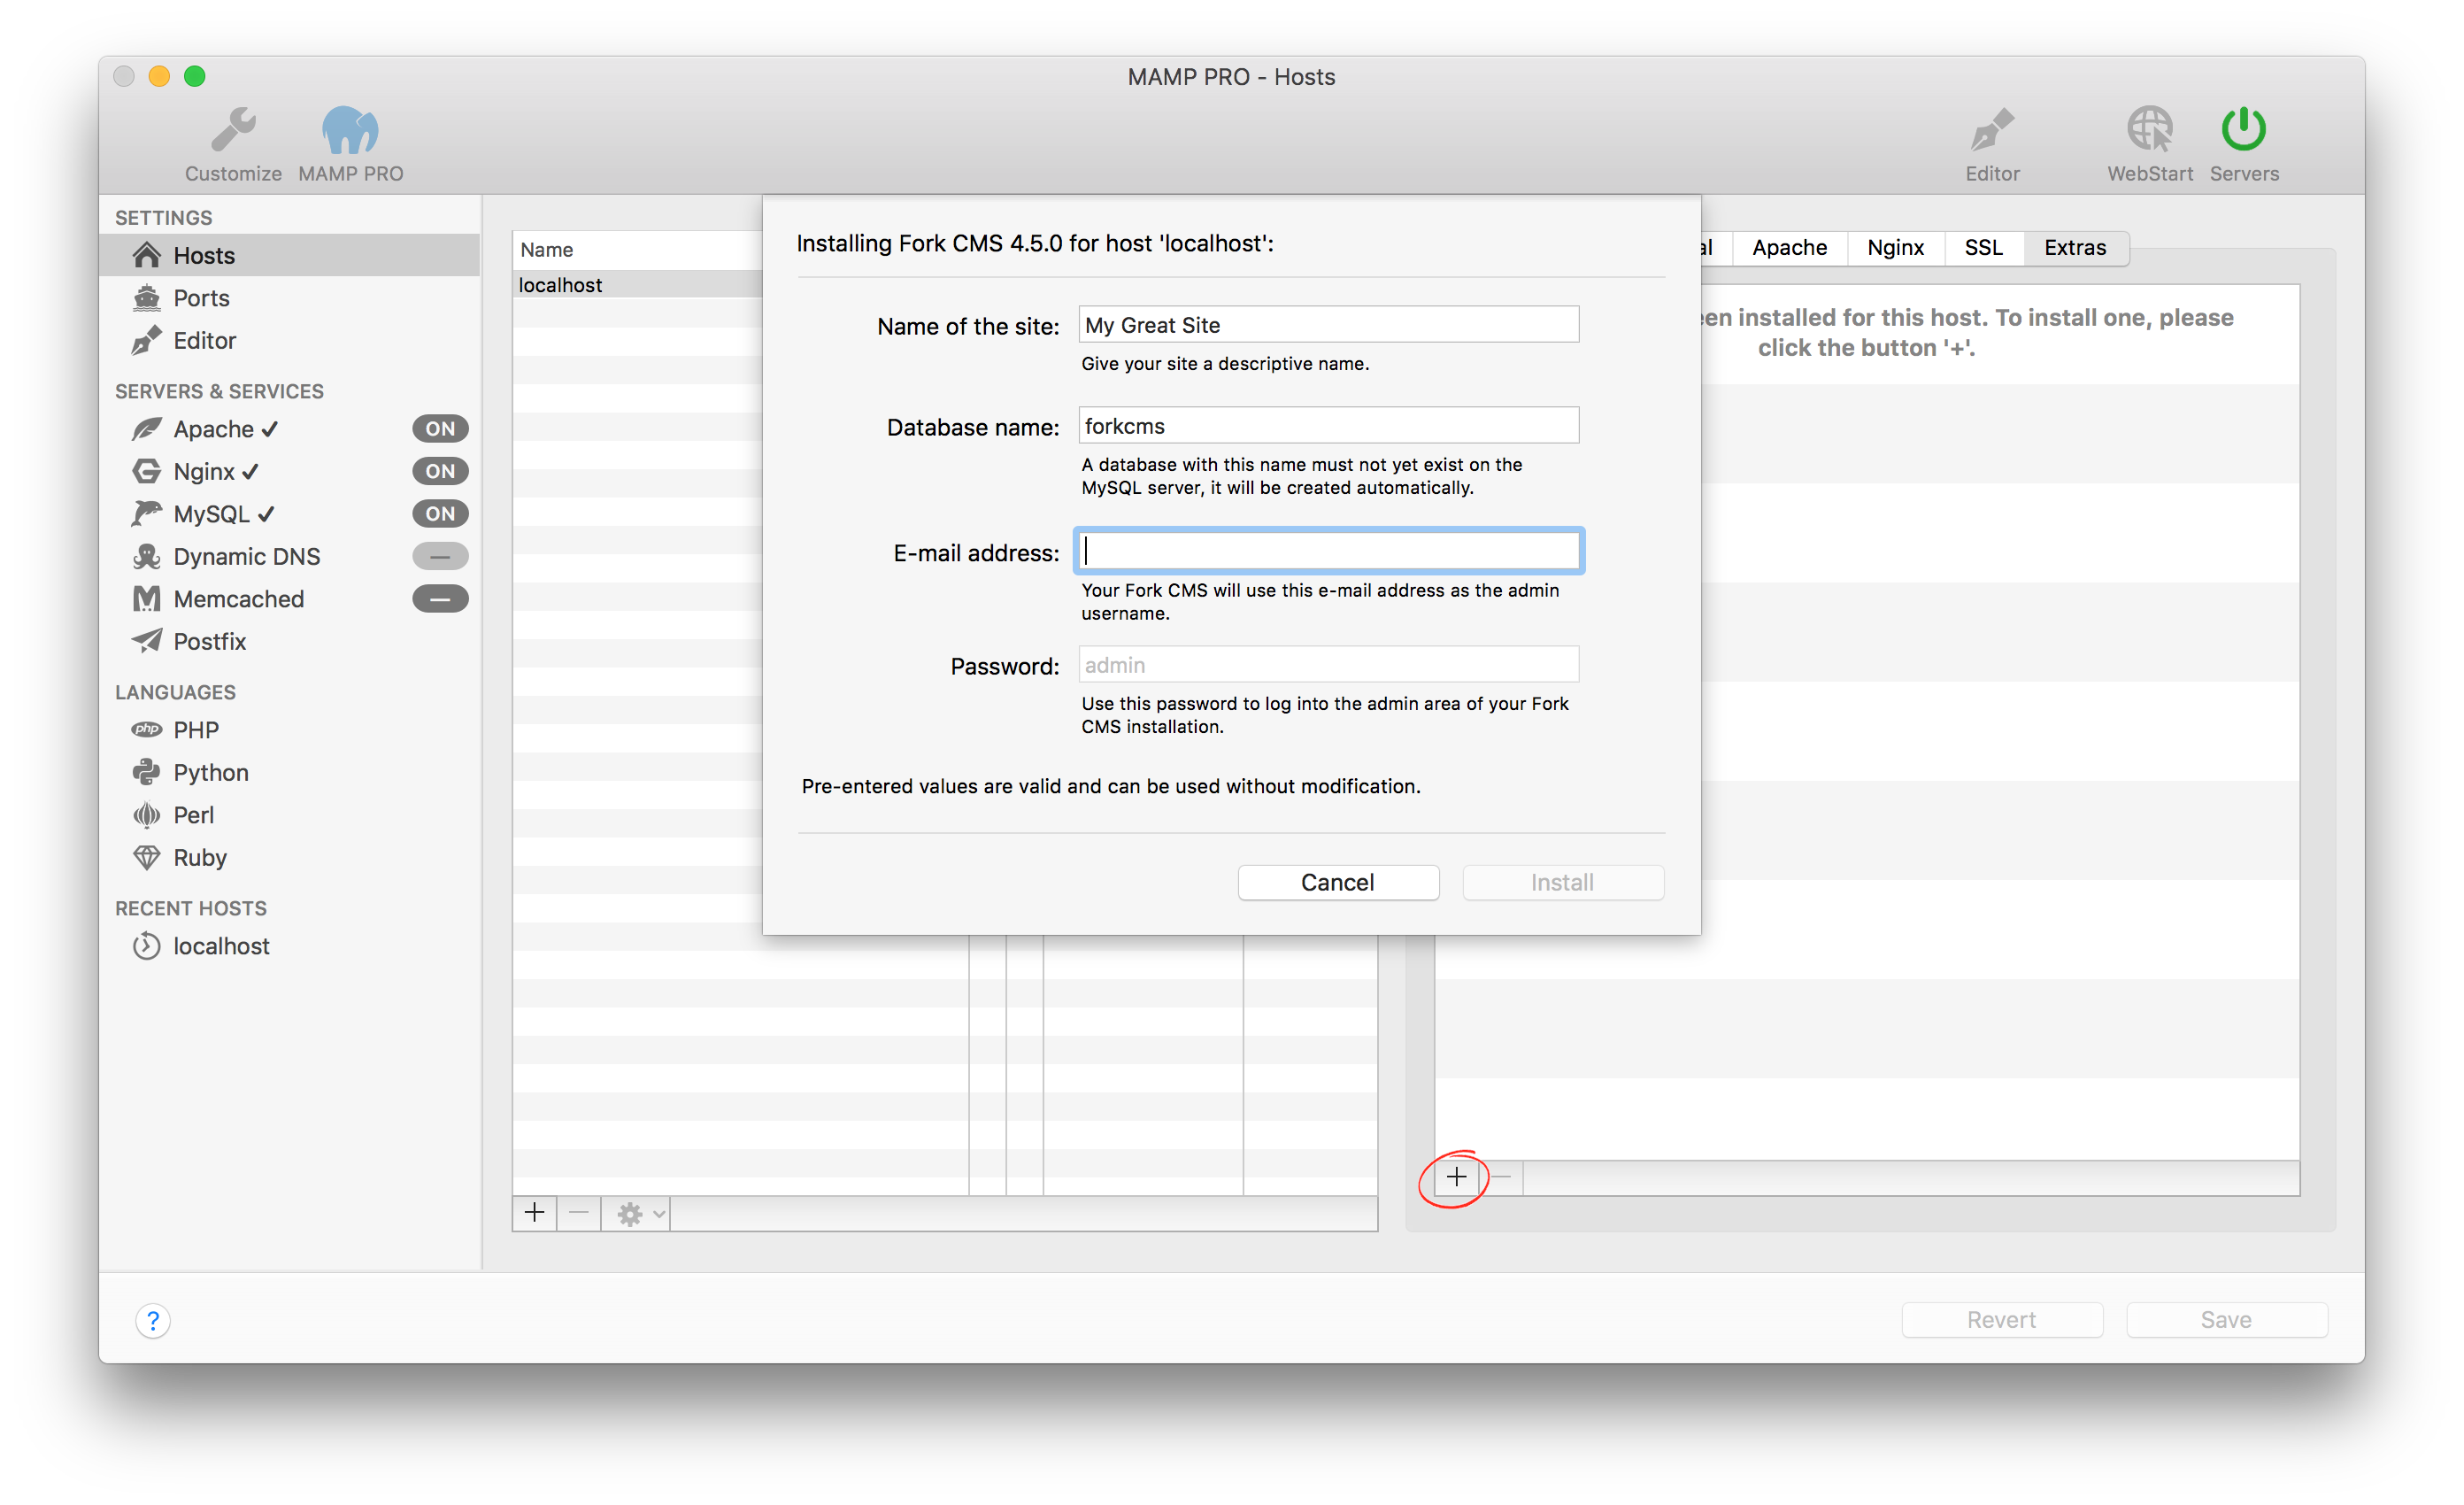Open the Editor pen icon in toolbar
Viewport: 2464px width, 1505px height.
pos(1991,130)
